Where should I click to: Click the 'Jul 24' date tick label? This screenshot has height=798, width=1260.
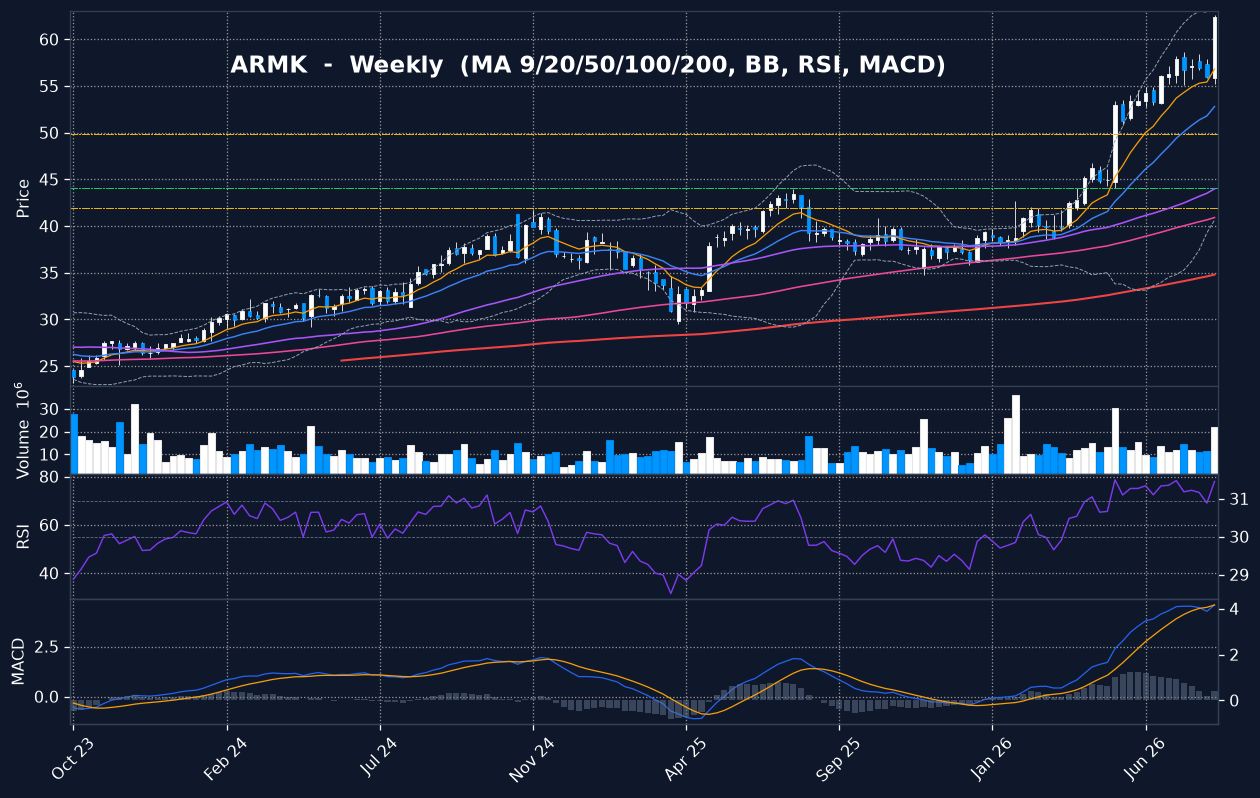coord(379,757)
